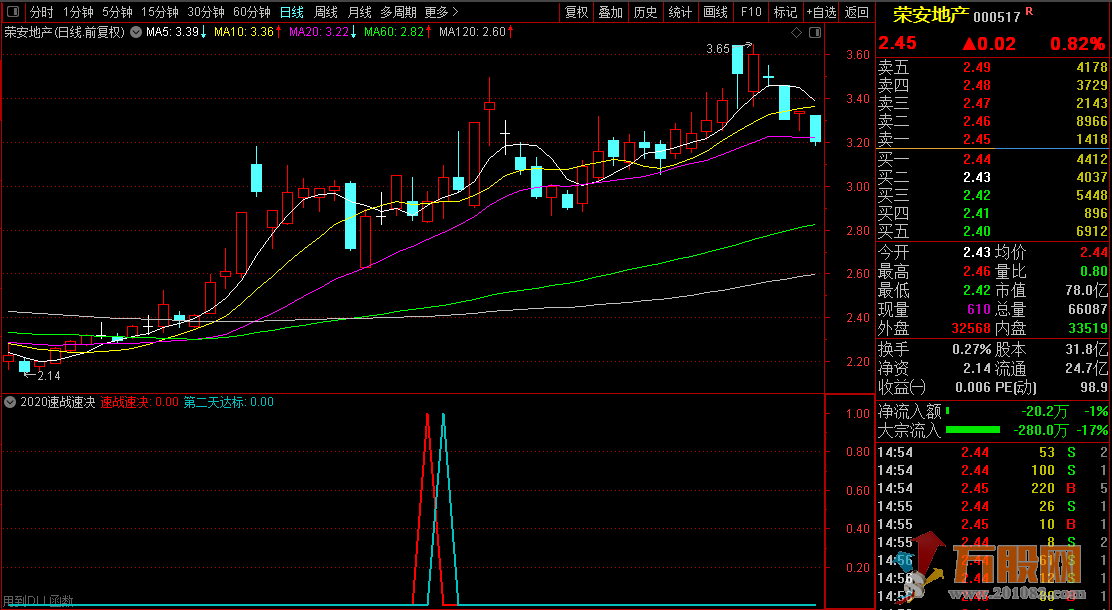This screenshot has height=610, width=1112.
Task: Click the 换手 turnover value 0.27%
Action: tap(973, 350)
